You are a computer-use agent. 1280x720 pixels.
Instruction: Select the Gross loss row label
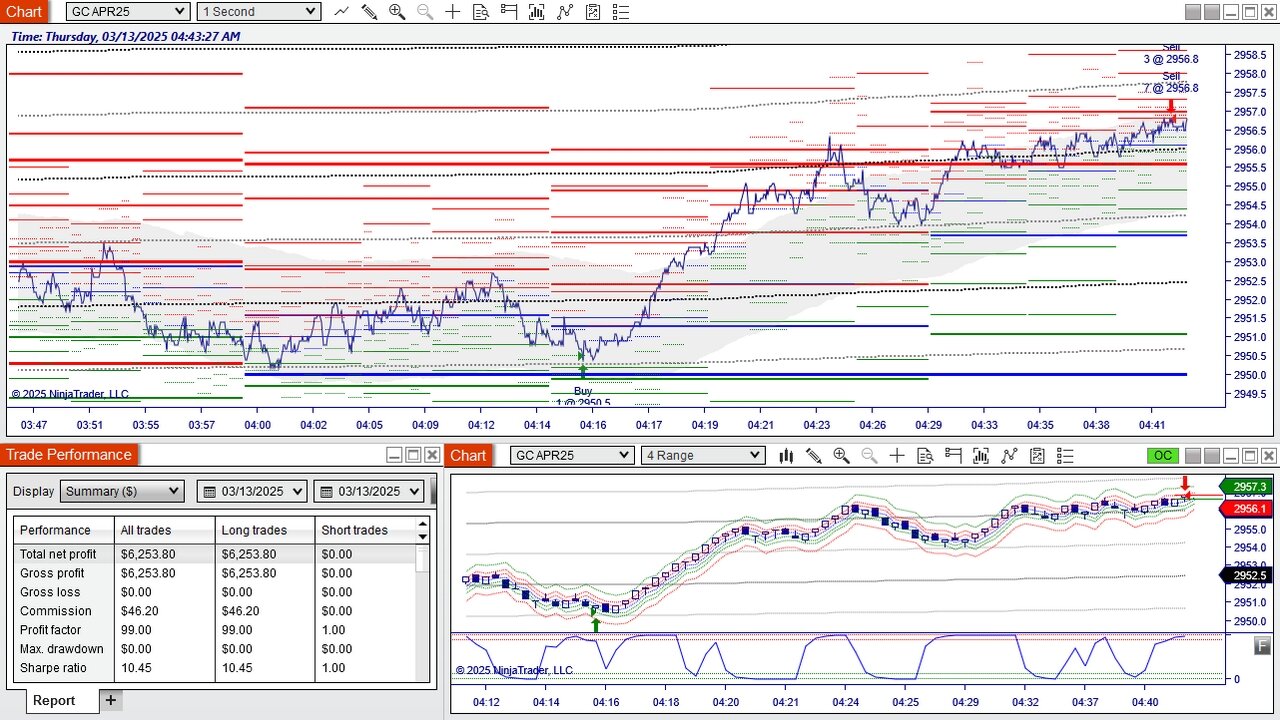48,592
